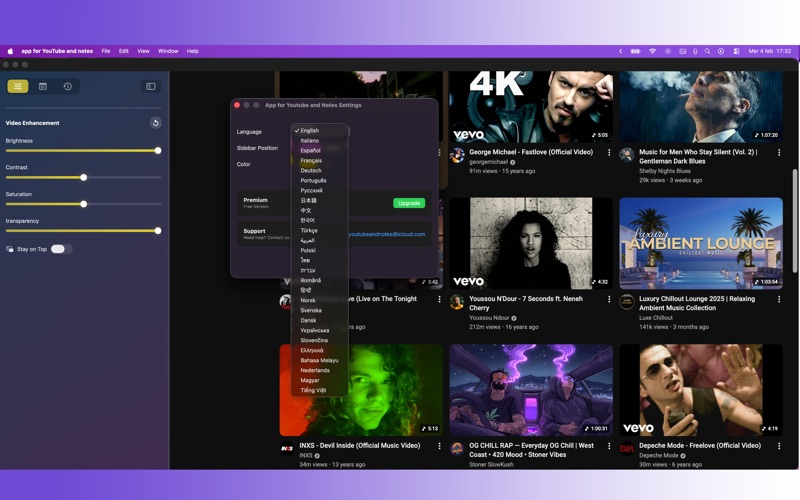Viewport: 800px width, 500px height.
Task: Adjust the Brightness slider handle
Action: (158, 151)
